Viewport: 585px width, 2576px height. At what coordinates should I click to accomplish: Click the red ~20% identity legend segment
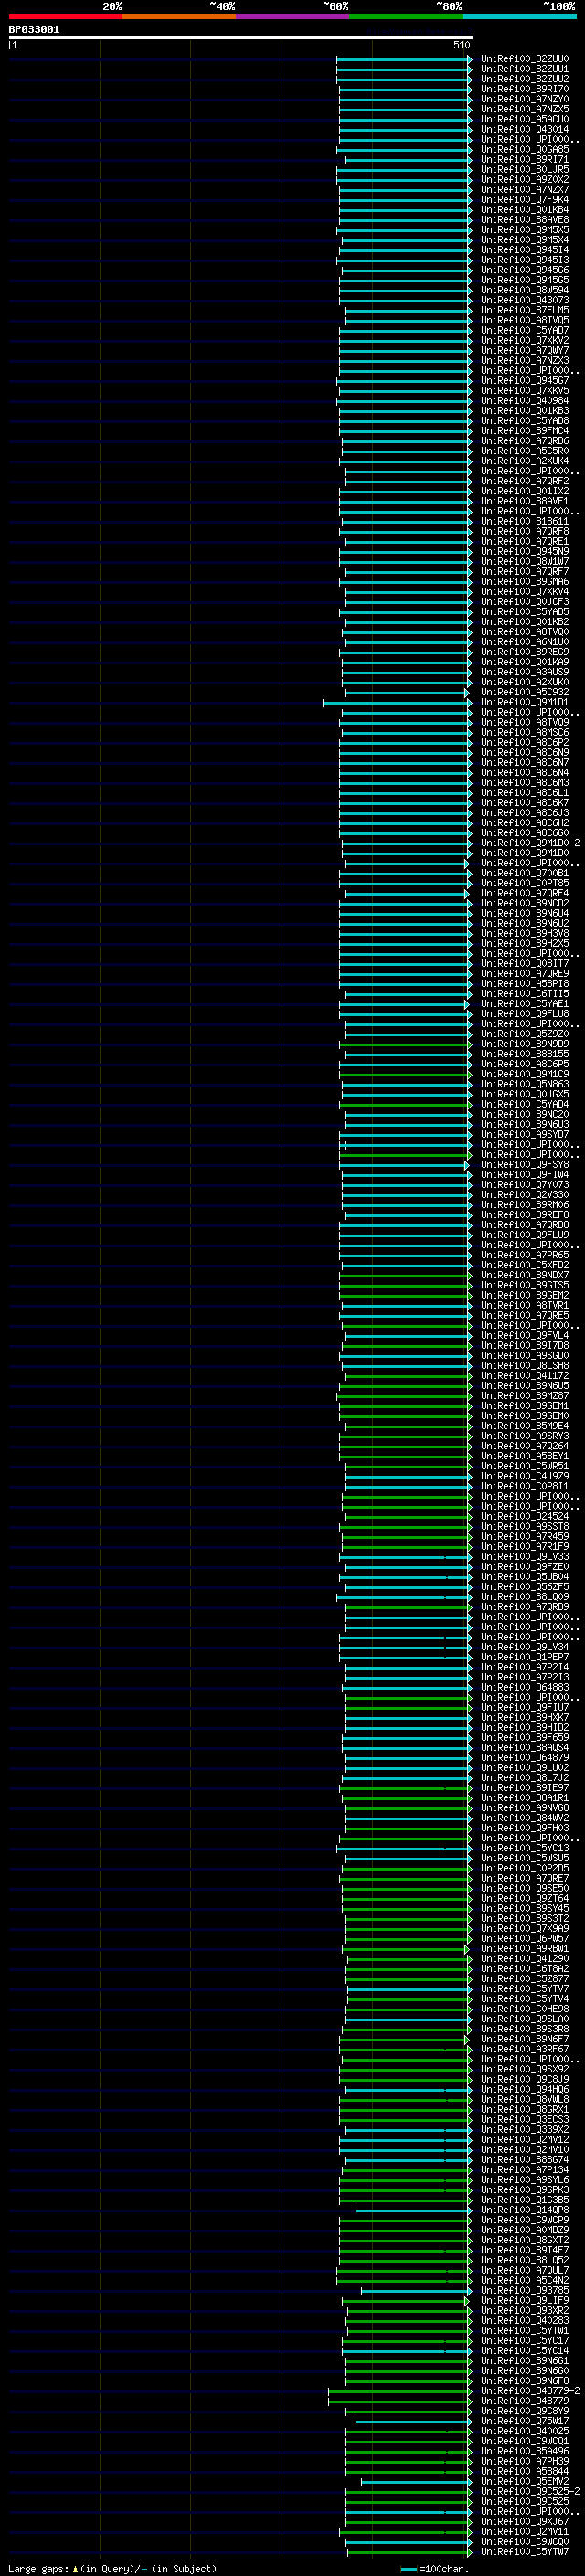65,16
